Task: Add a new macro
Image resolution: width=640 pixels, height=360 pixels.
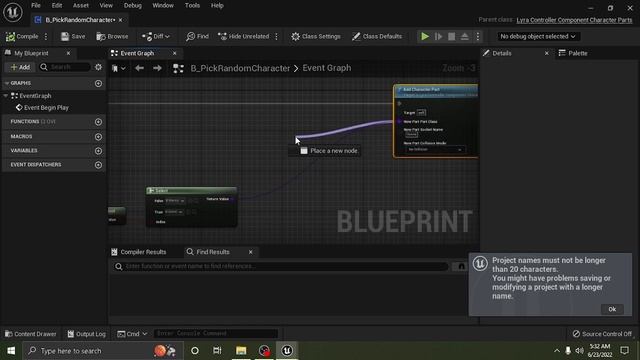Action: (98, 137)
